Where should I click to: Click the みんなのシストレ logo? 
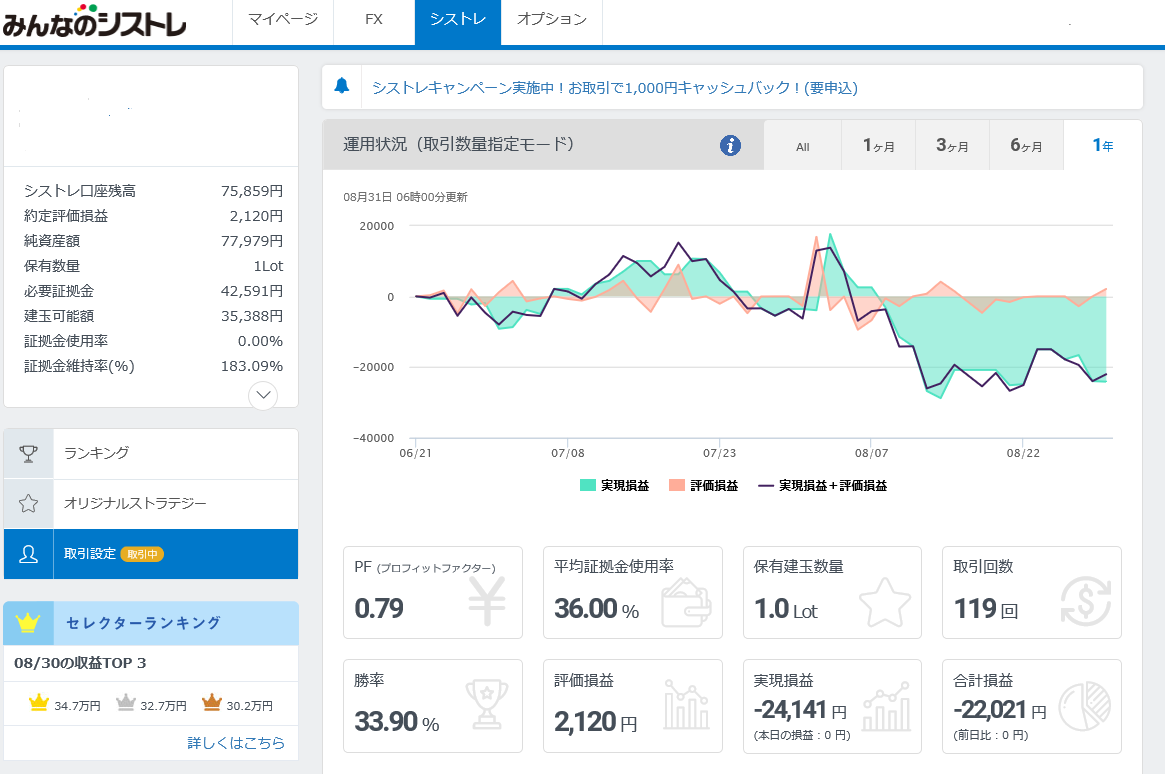(95, 22)
